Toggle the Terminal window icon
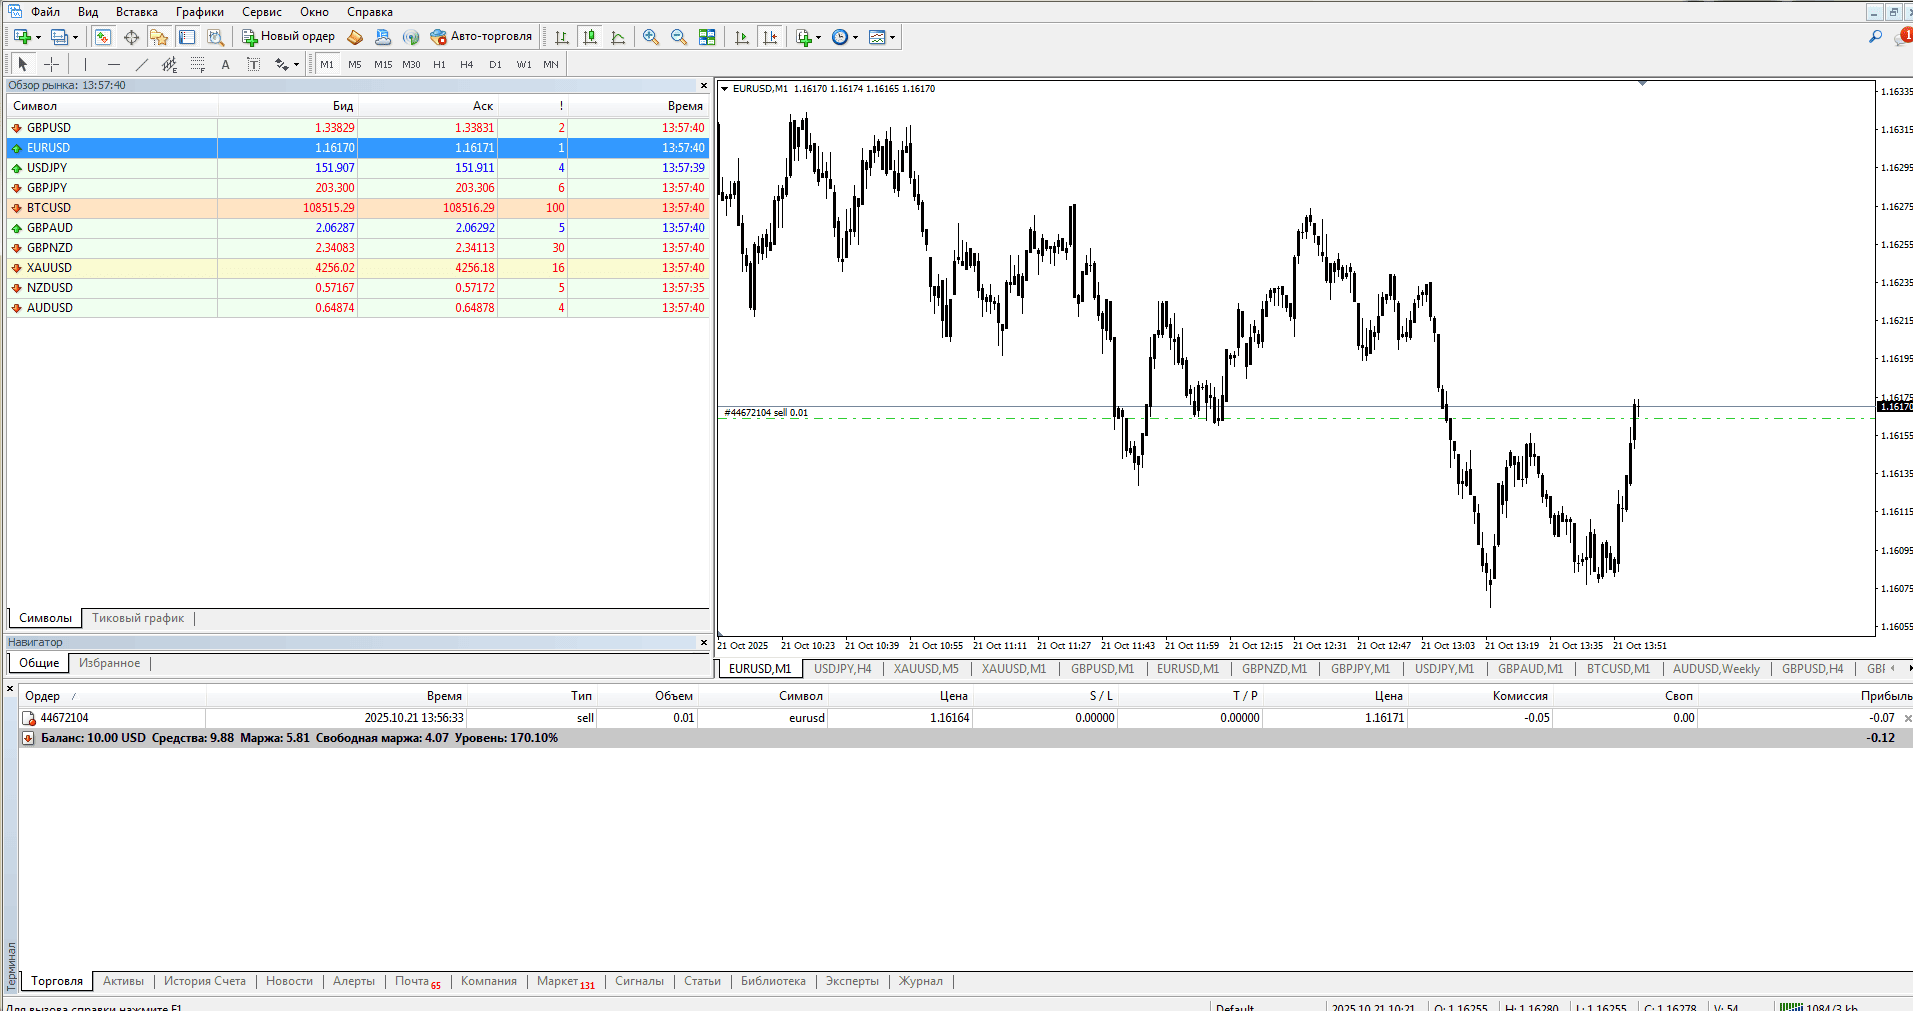This screenshot has height=1011, width=1913. [x=187, y=37]
